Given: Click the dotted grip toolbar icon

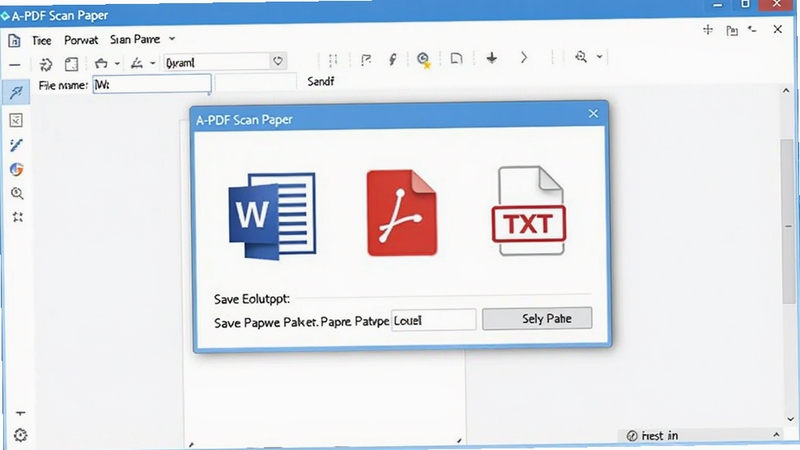Looking at the screenshot, I should tap(333, 61).
